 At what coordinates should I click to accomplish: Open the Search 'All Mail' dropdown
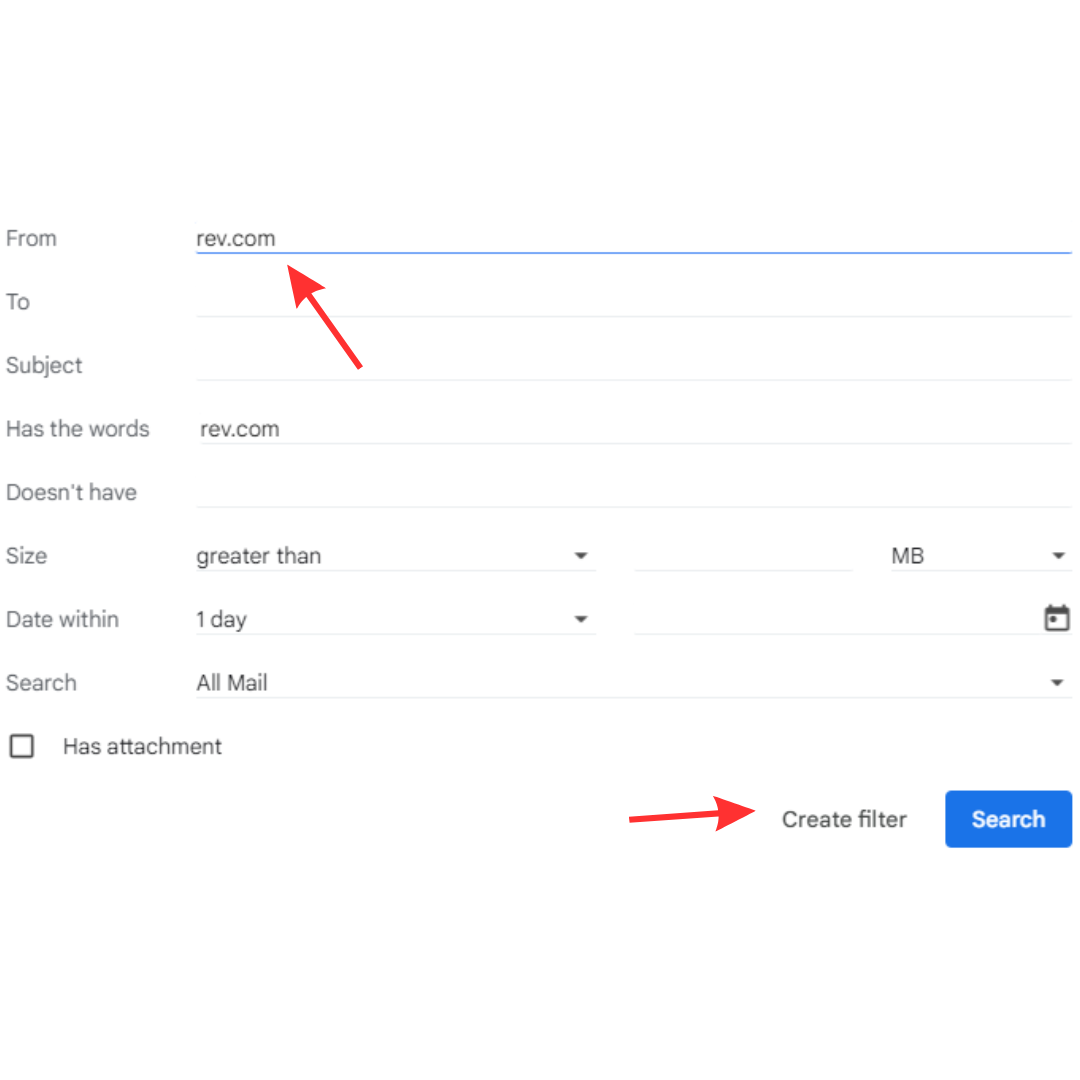tap(634, 683)
